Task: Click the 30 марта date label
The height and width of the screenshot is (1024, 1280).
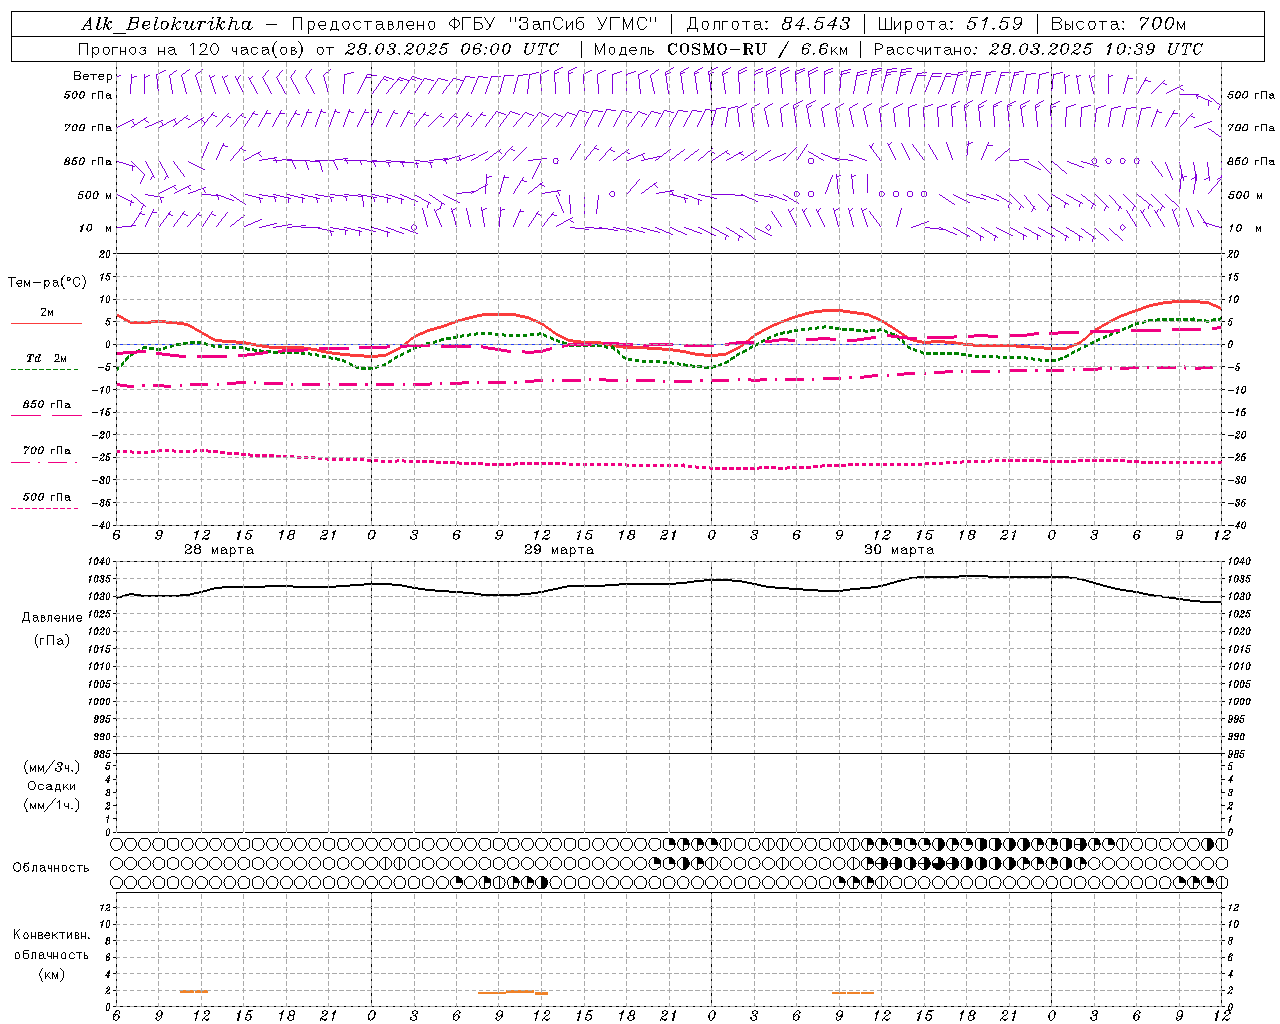Action: tap(899, 550)
